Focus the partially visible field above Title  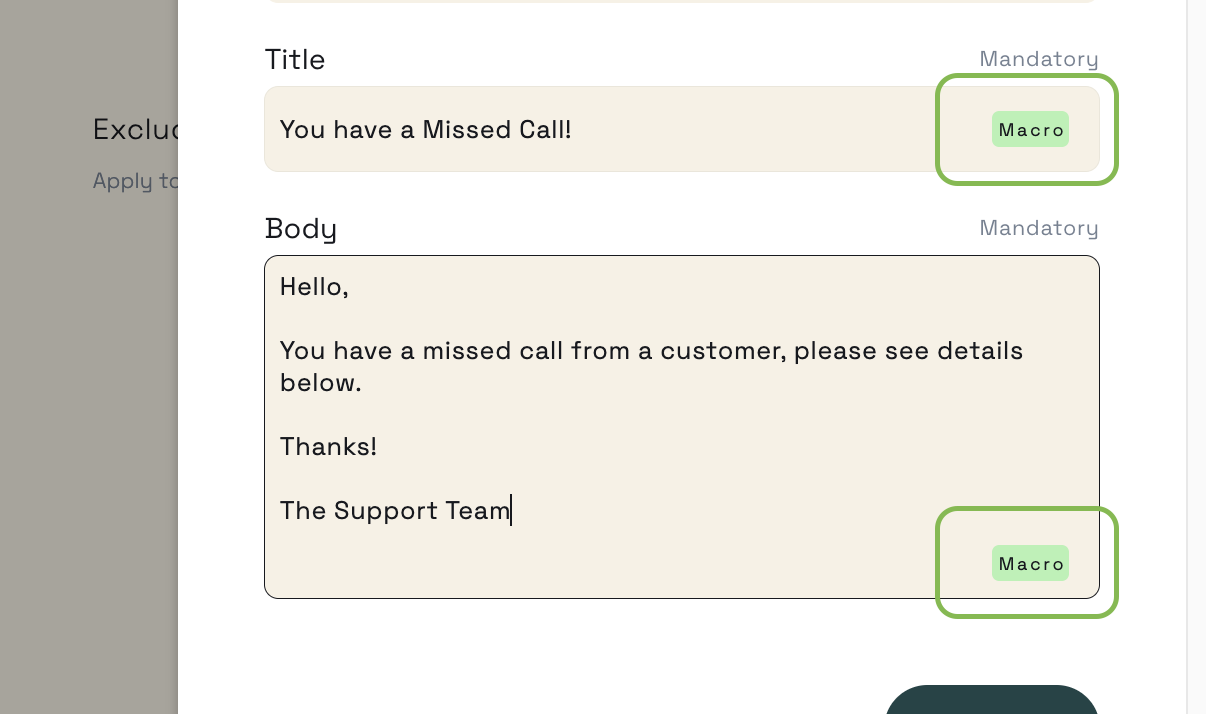point(681,1)
